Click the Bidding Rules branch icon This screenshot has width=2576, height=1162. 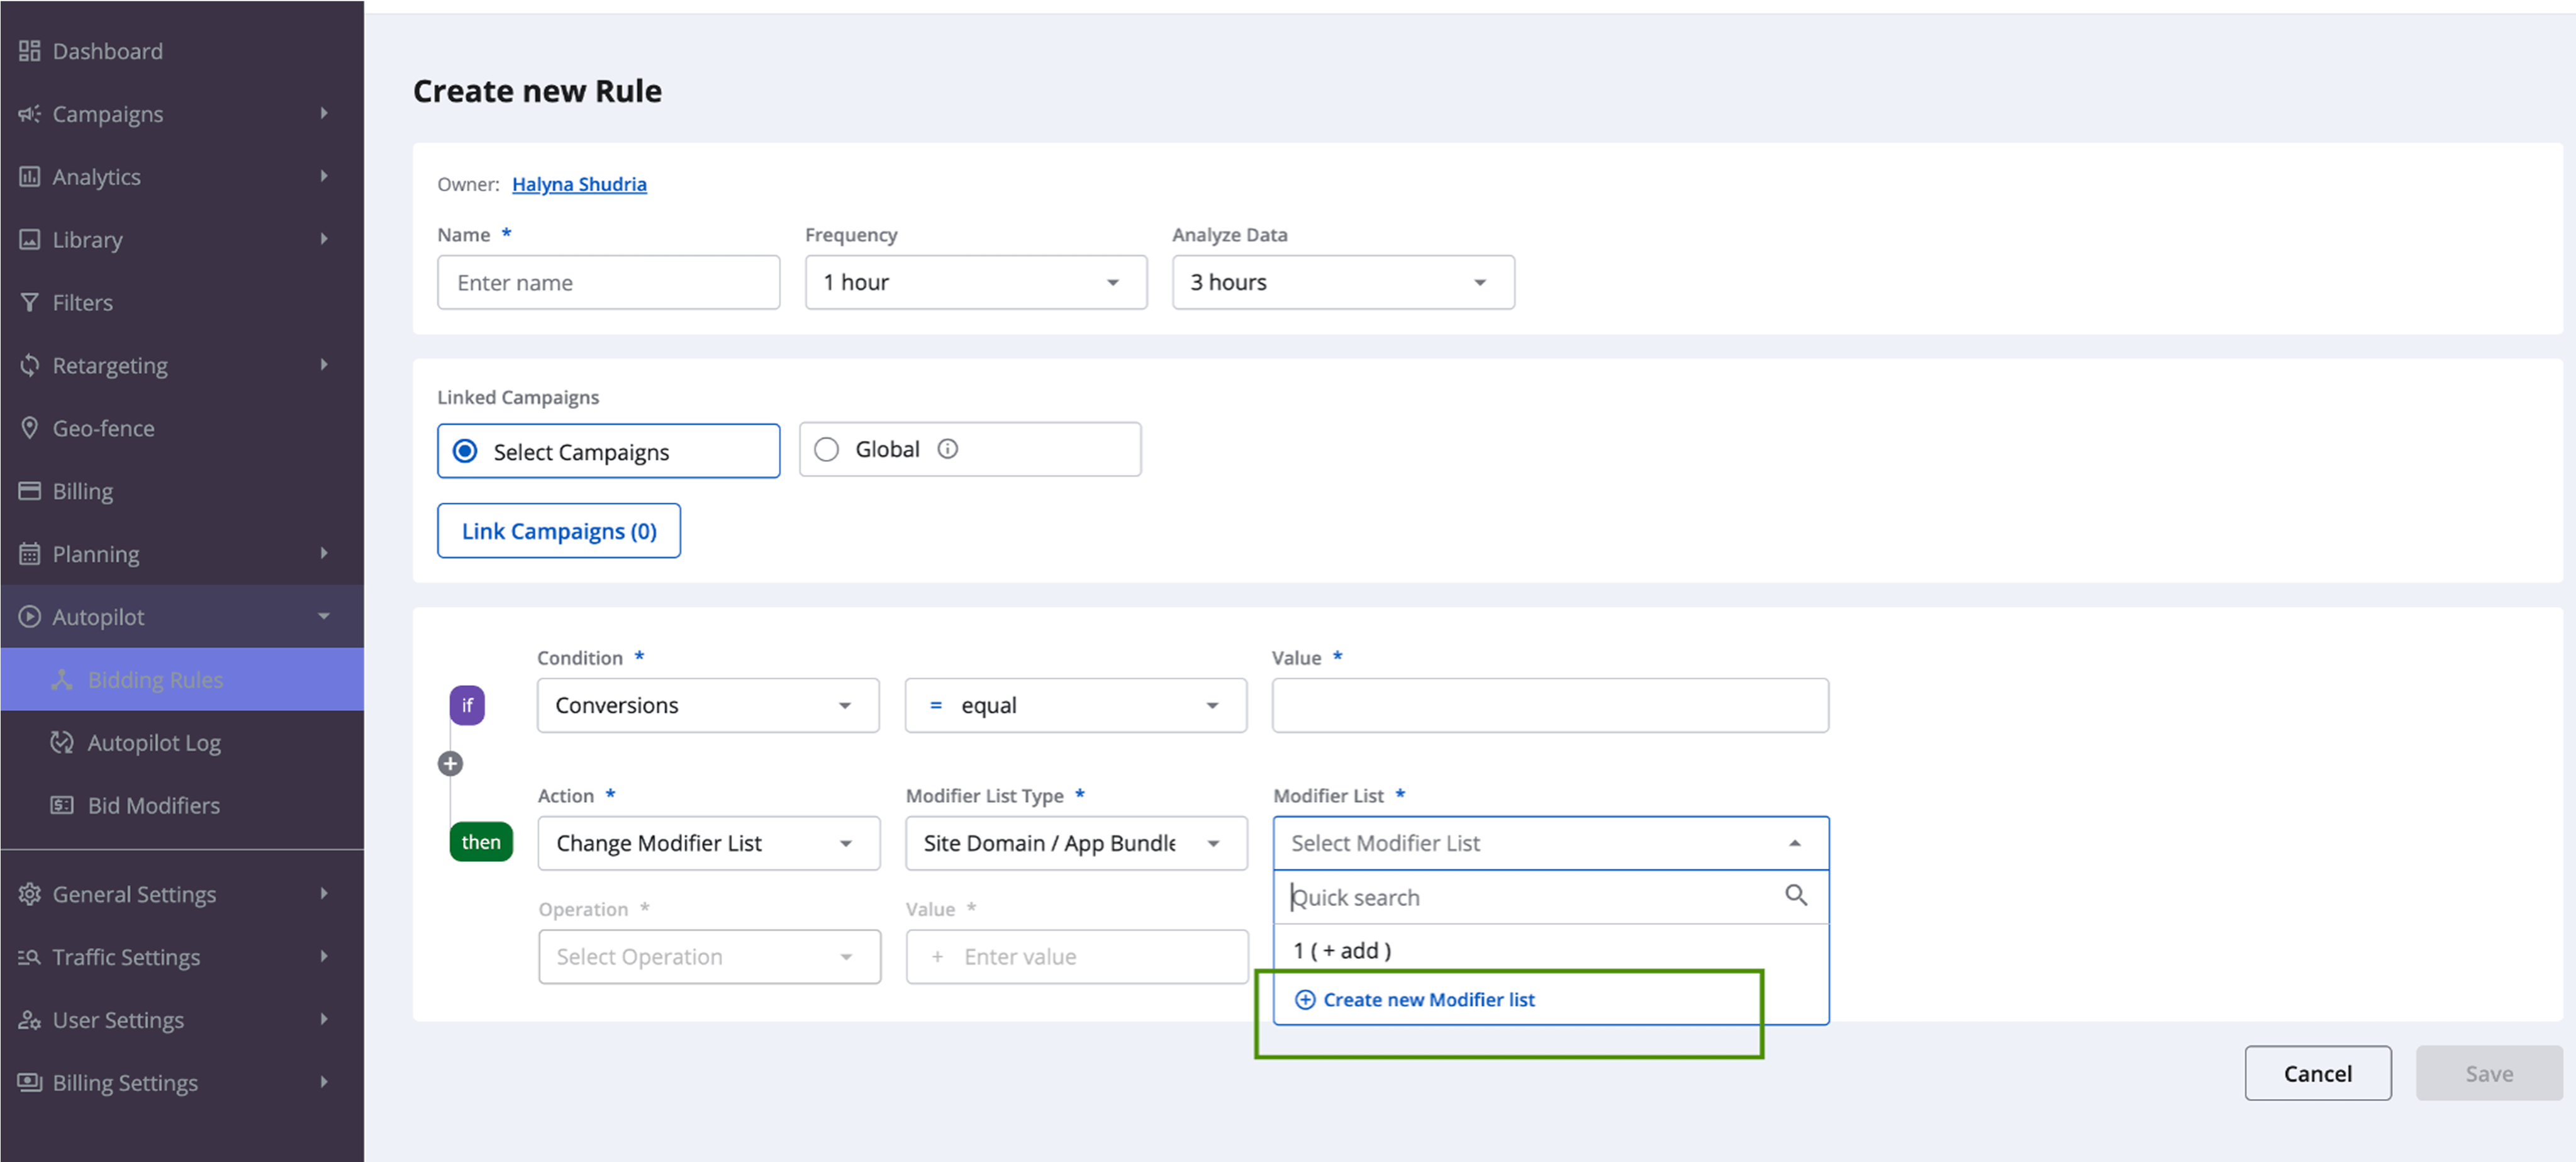tap(62, 680)
